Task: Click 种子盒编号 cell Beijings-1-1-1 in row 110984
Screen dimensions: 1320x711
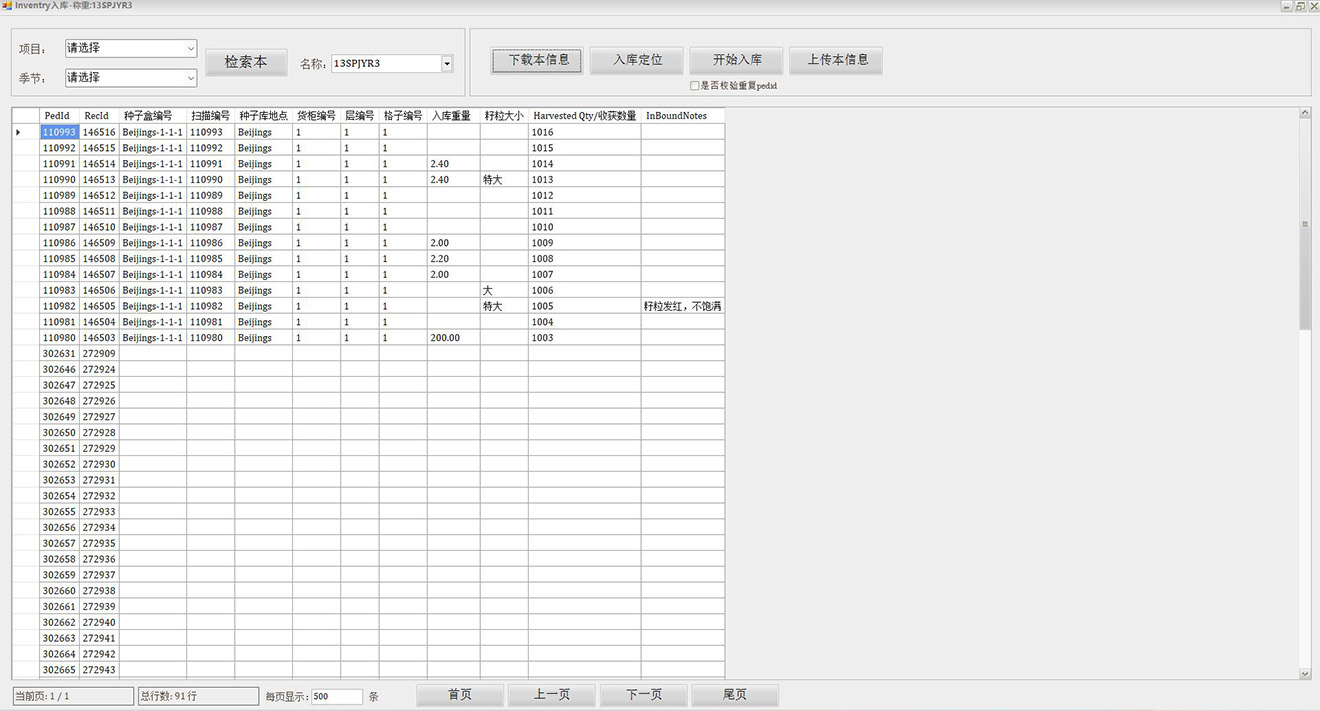Action: 153,274
